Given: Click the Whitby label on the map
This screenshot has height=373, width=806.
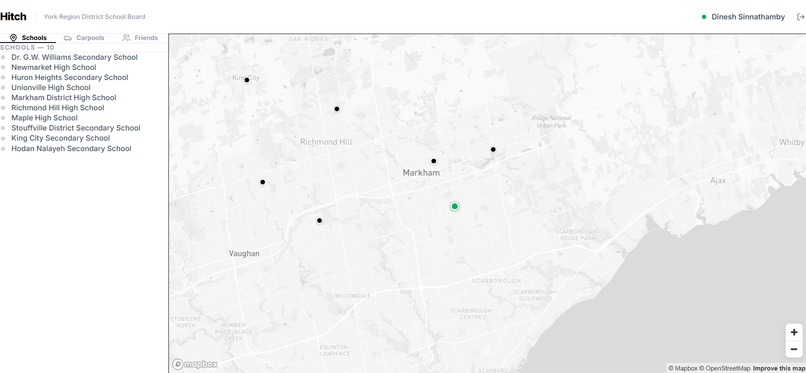Looking at the screenshot, I should tap(792, 142).
